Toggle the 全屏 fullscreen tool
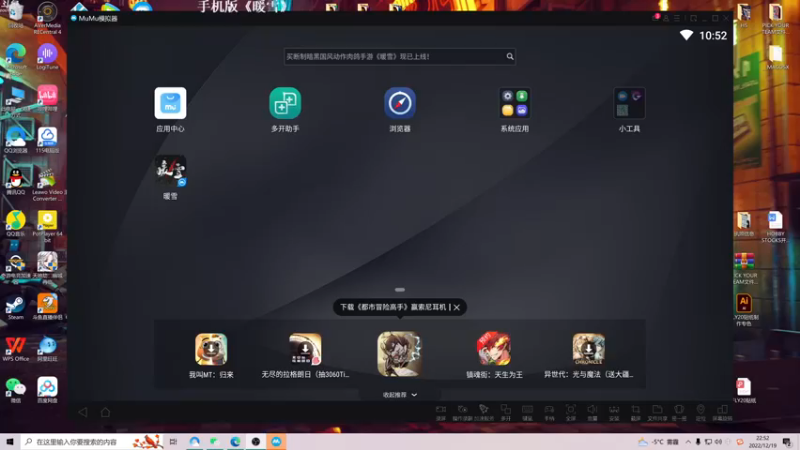This screenshot has width=800, height=450. pyautogui.click(x=570, y=413)
